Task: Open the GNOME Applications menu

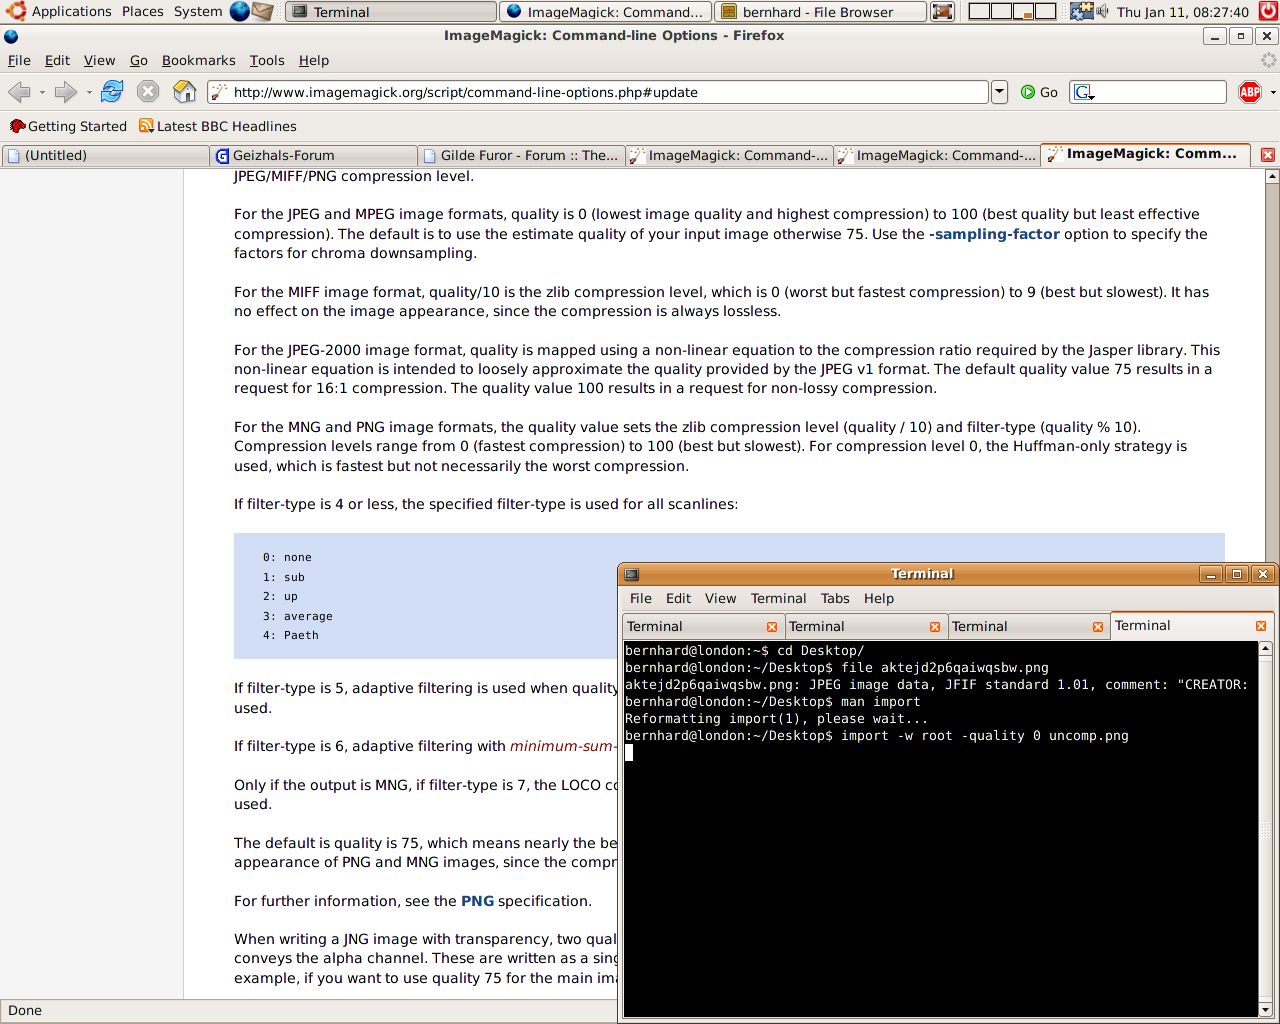Action: [x=59, y=11]
